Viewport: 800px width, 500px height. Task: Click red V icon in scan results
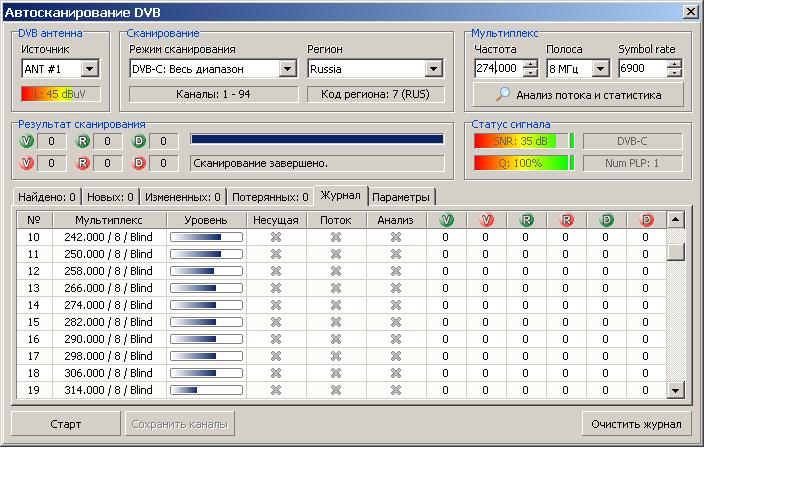pos(27,163)
